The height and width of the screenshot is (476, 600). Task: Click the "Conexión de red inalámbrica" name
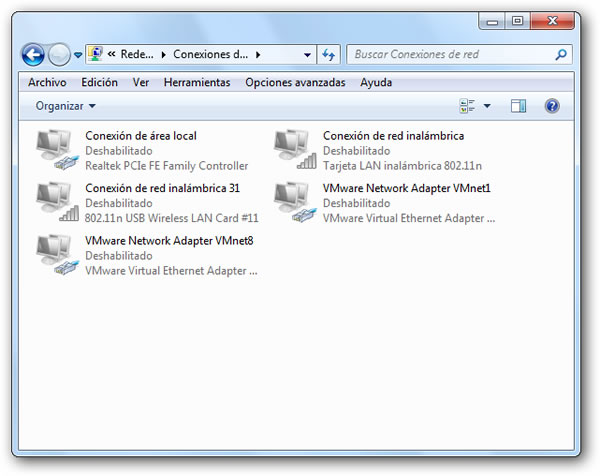[x=393, y=136]
